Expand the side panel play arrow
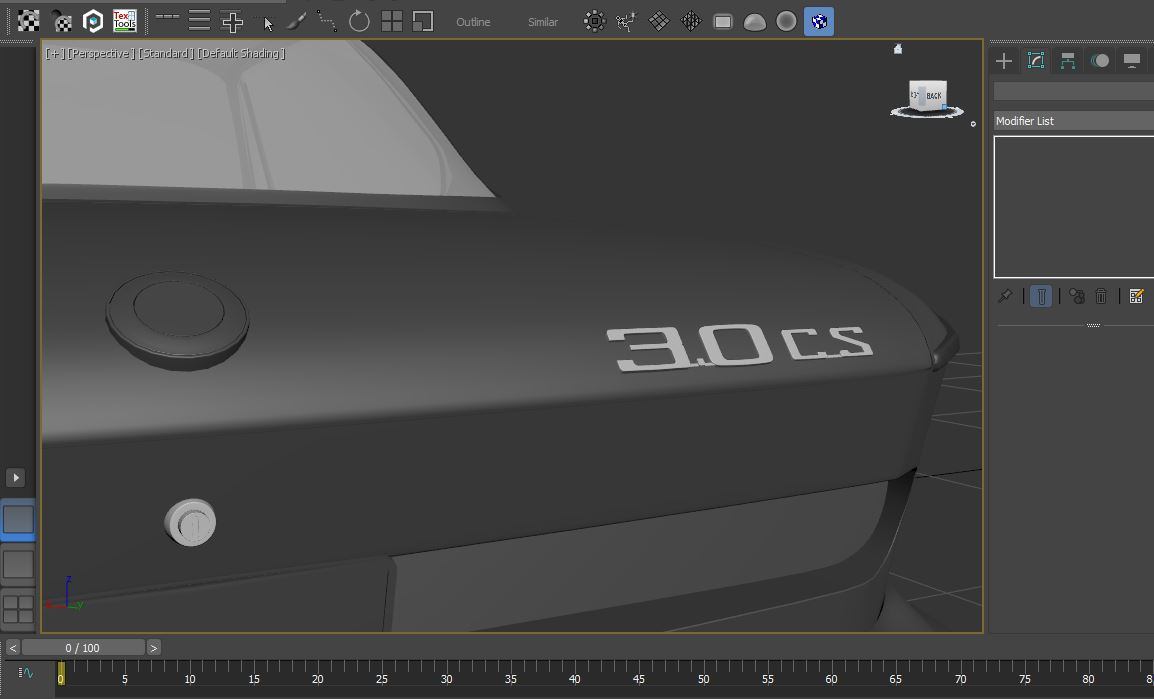The image size is (1154, 699). point(15,478)
